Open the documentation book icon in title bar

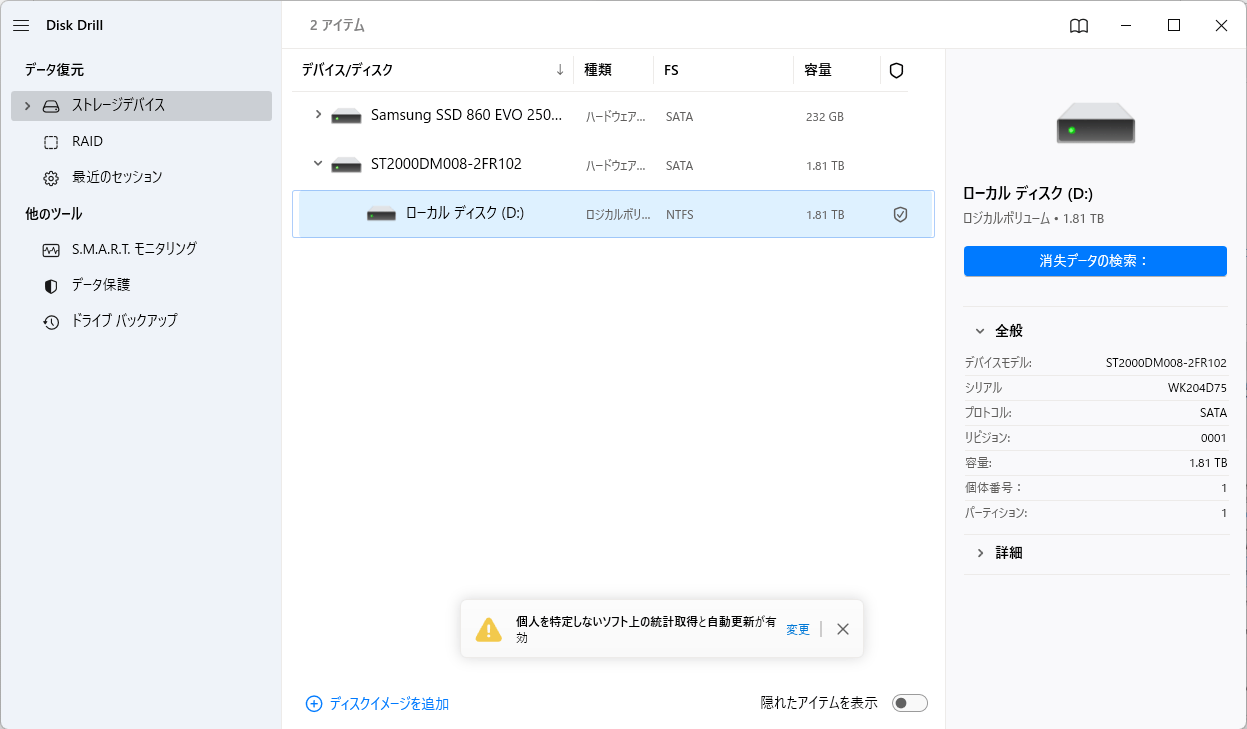click(1080, 26)
